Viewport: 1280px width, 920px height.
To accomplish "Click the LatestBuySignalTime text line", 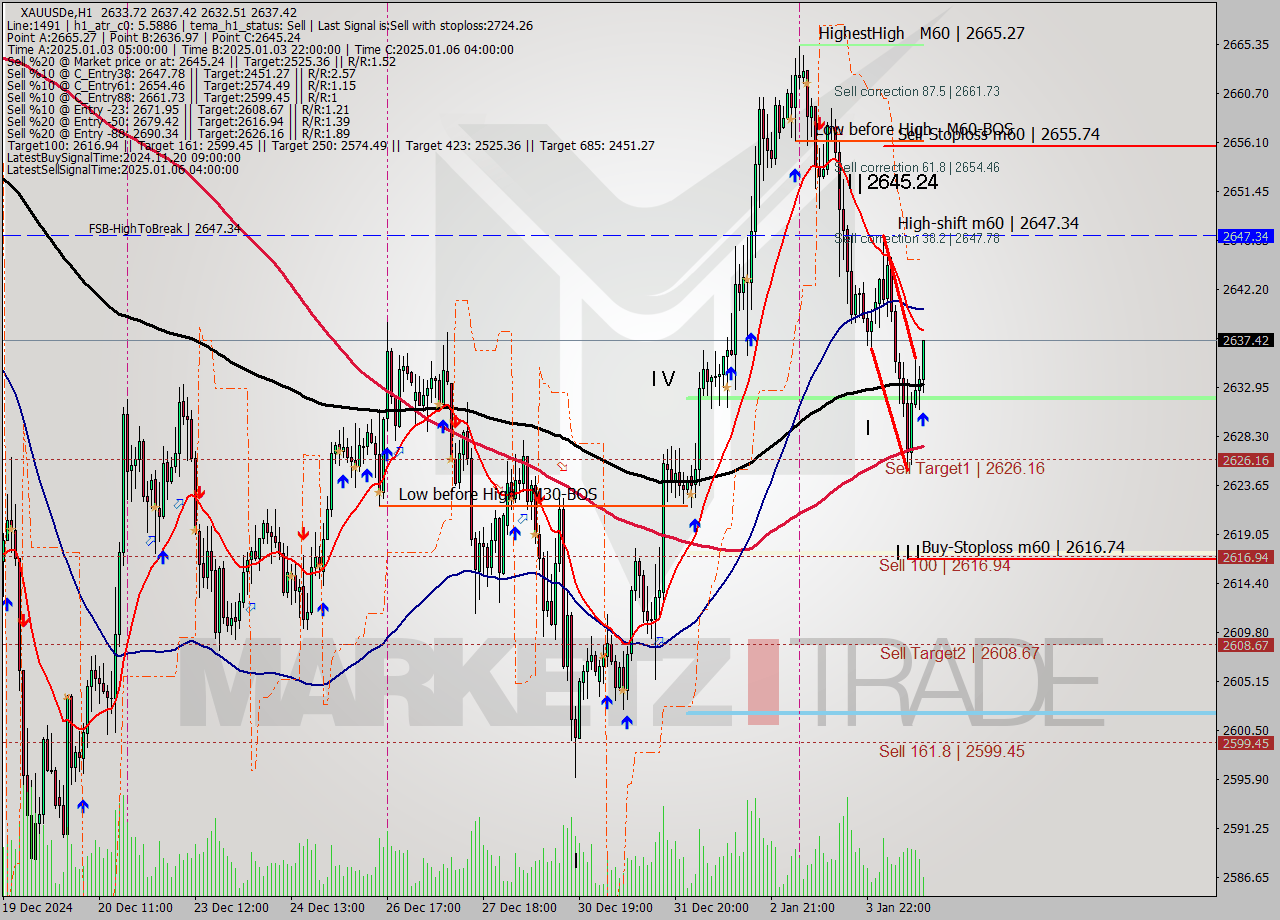I will tap(123, 157).
